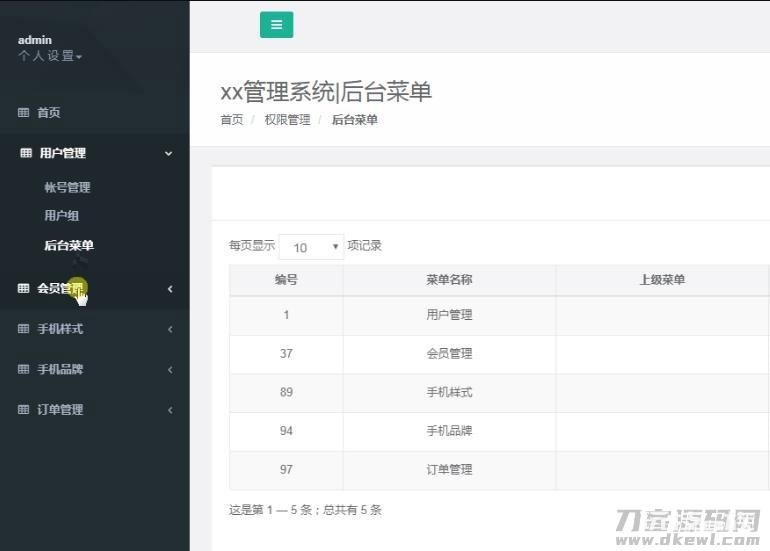Open 帐号管理 submenu item
The image size is (770, 551).
[x=67, y=187]
